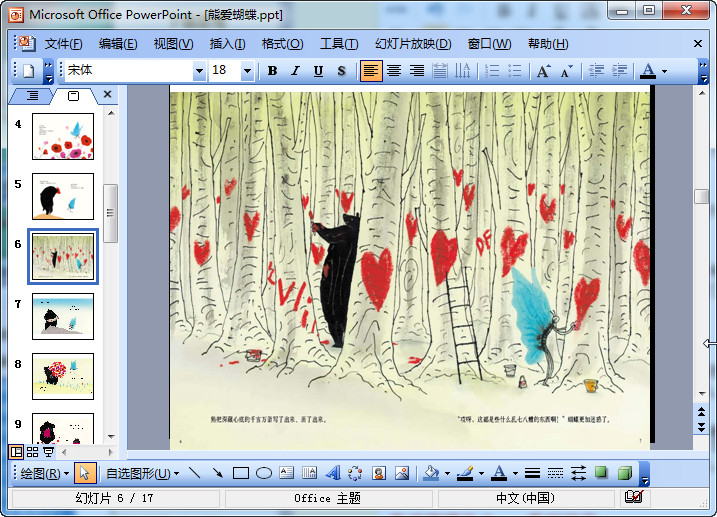
Task: Click the font name field 宋体
Action: [129, 71]
